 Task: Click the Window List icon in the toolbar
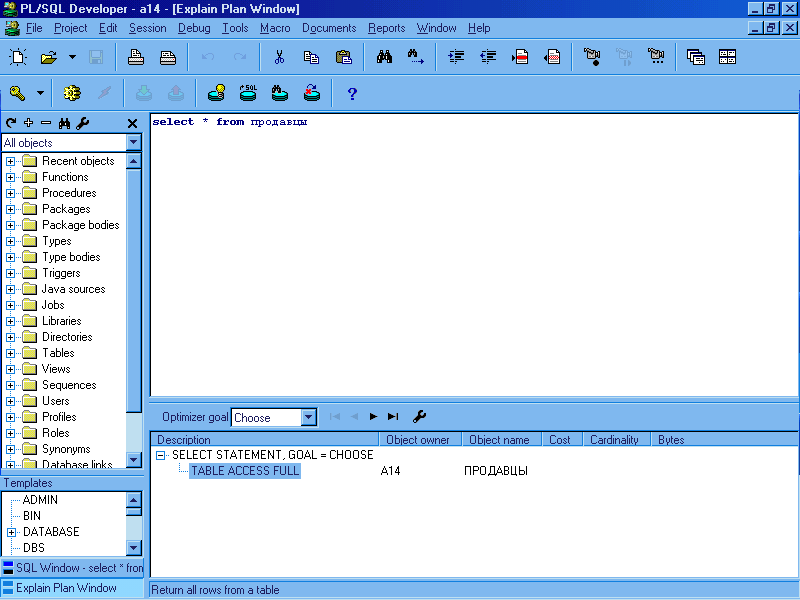pyautogui.click(x=695, y=57)
